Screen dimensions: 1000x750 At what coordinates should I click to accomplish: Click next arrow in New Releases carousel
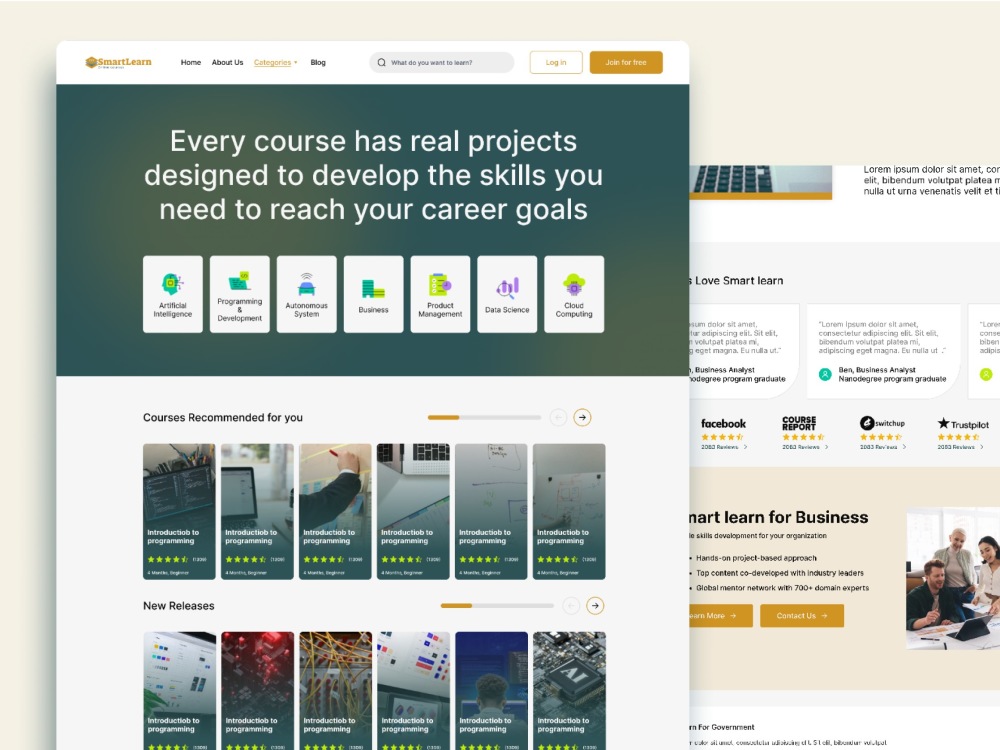(x=595, y=605)
